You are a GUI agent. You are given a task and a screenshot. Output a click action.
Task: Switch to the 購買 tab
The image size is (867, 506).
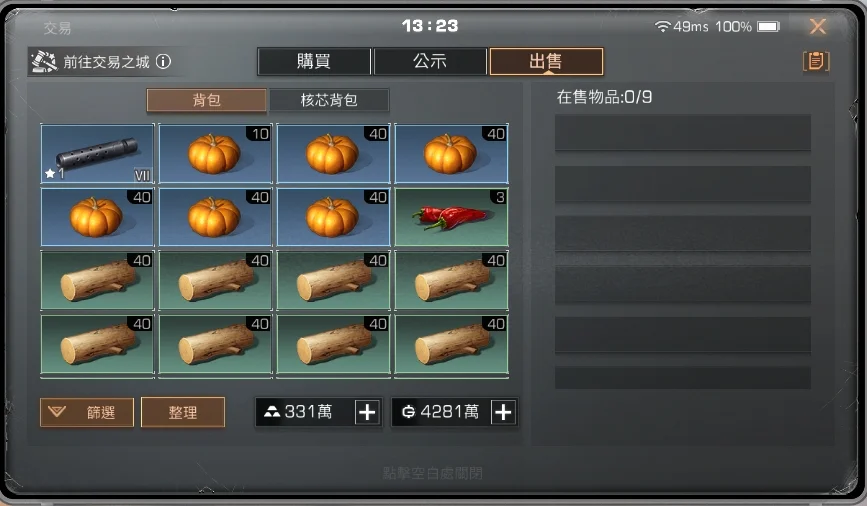(314, 61)
